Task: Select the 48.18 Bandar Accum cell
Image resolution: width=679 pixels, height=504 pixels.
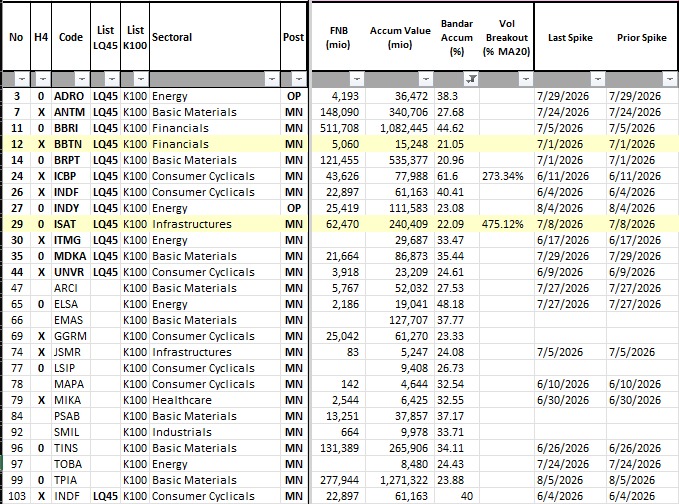Action: coord(456,304)
